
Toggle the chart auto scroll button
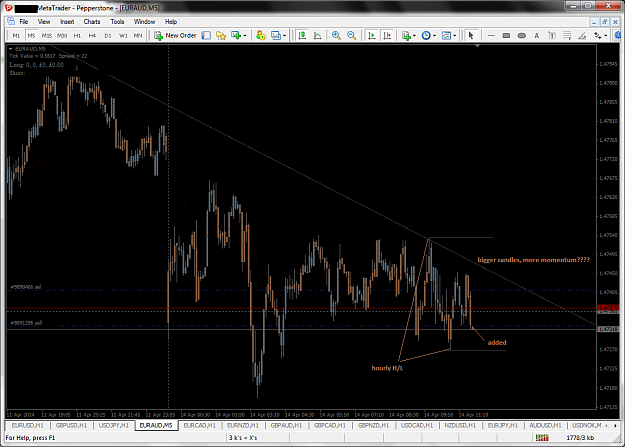371,35
